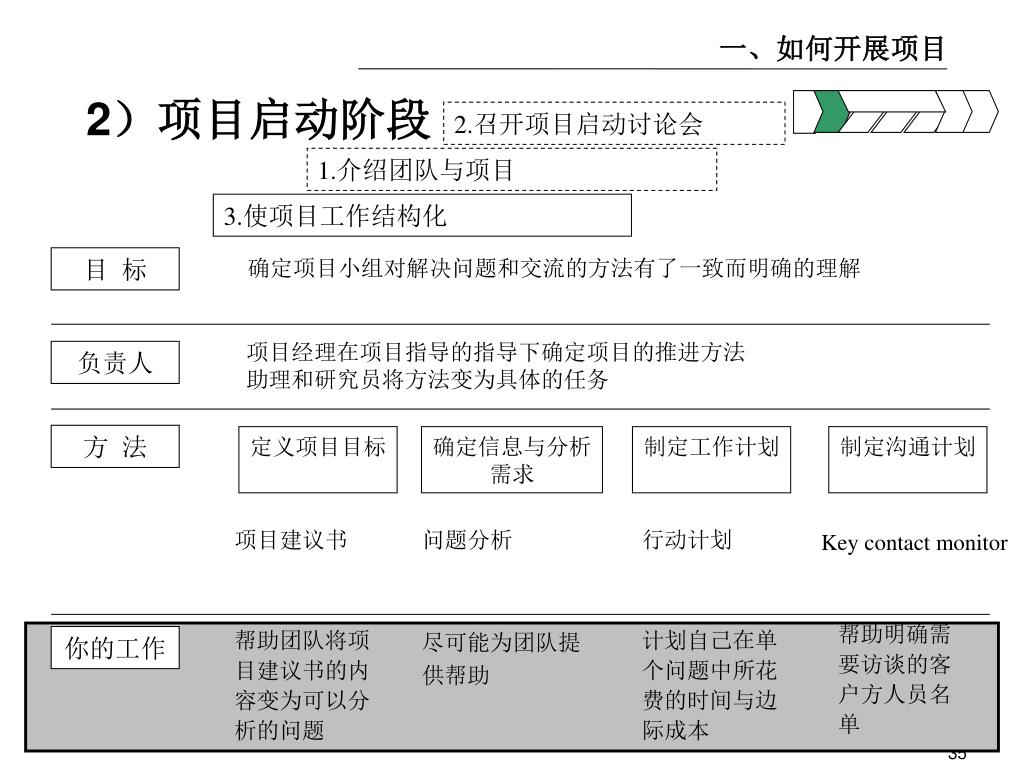Click the line '项目经理在项目指导的指导下确定项目的推进方法'
The height and width of the screenshot is (768, 1024).
[496, 353]
